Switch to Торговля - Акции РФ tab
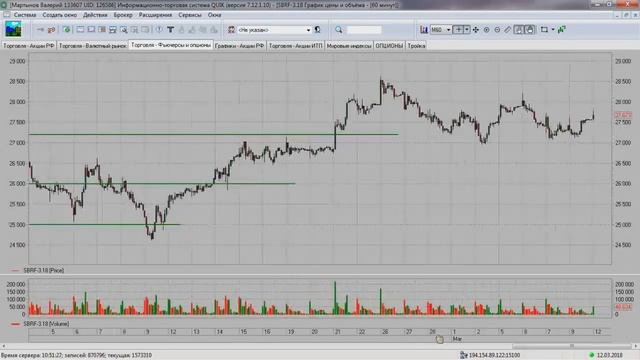The width and height of the screenshot is (640, 360). tap(29, 46)
